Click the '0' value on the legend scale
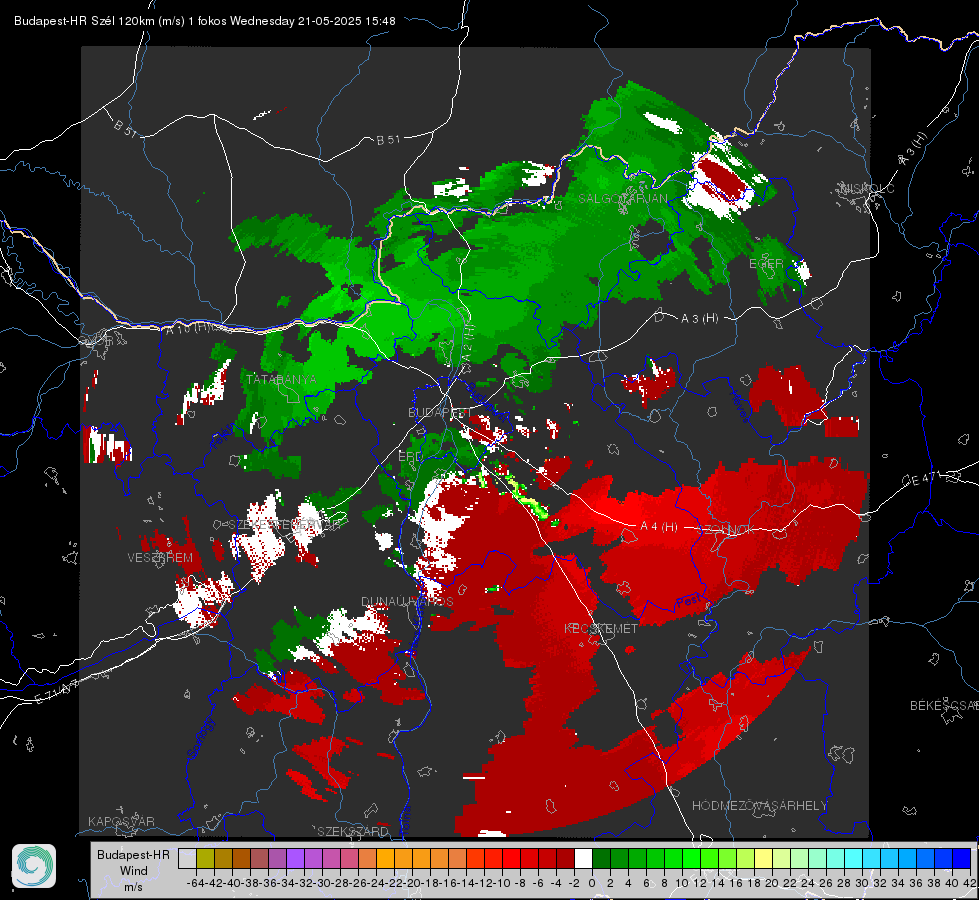Viewport: 979px width, 900px height. [x=592, y=883]
